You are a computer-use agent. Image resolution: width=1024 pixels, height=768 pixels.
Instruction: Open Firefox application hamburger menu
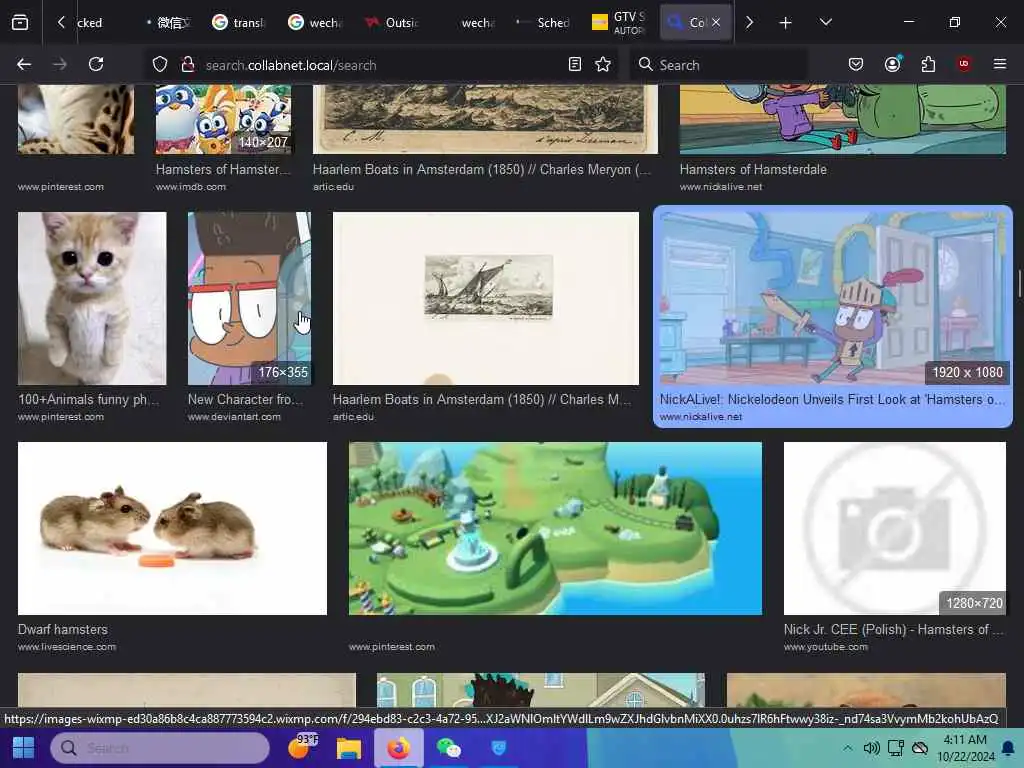1000,64
